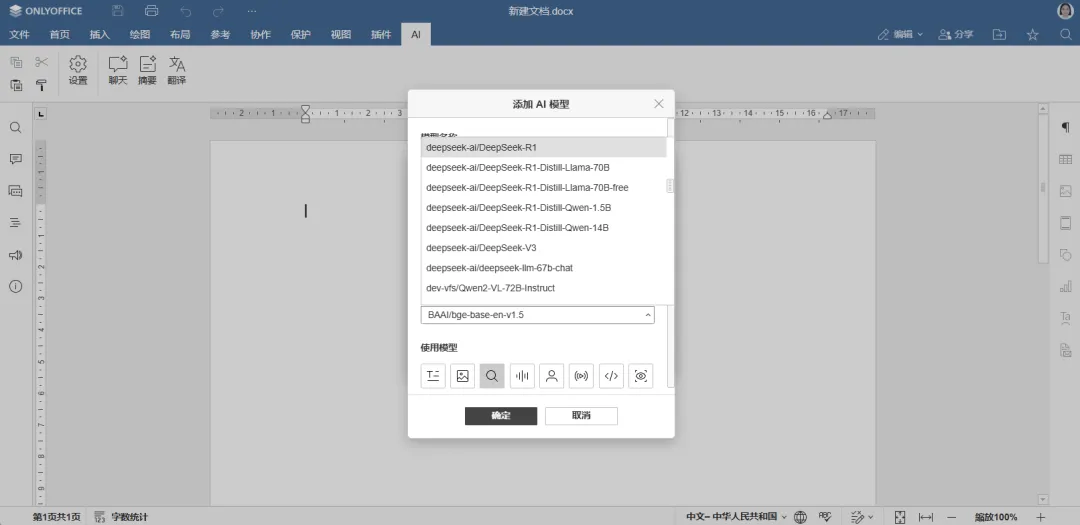Toggle the realtime broadcast capability
Image resolution: width=1080 pixels, height=525 pixels.
581,376
